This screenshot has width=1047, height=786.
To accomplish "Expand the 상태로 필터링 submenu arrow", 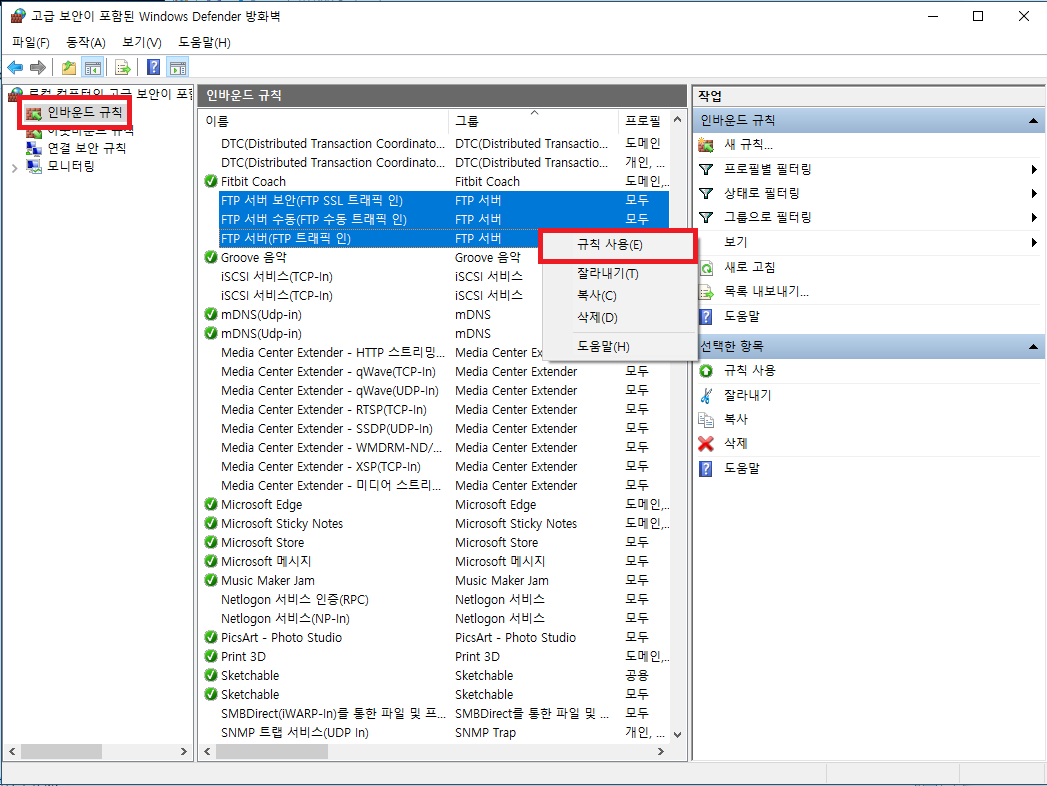I will point(1034,194).
